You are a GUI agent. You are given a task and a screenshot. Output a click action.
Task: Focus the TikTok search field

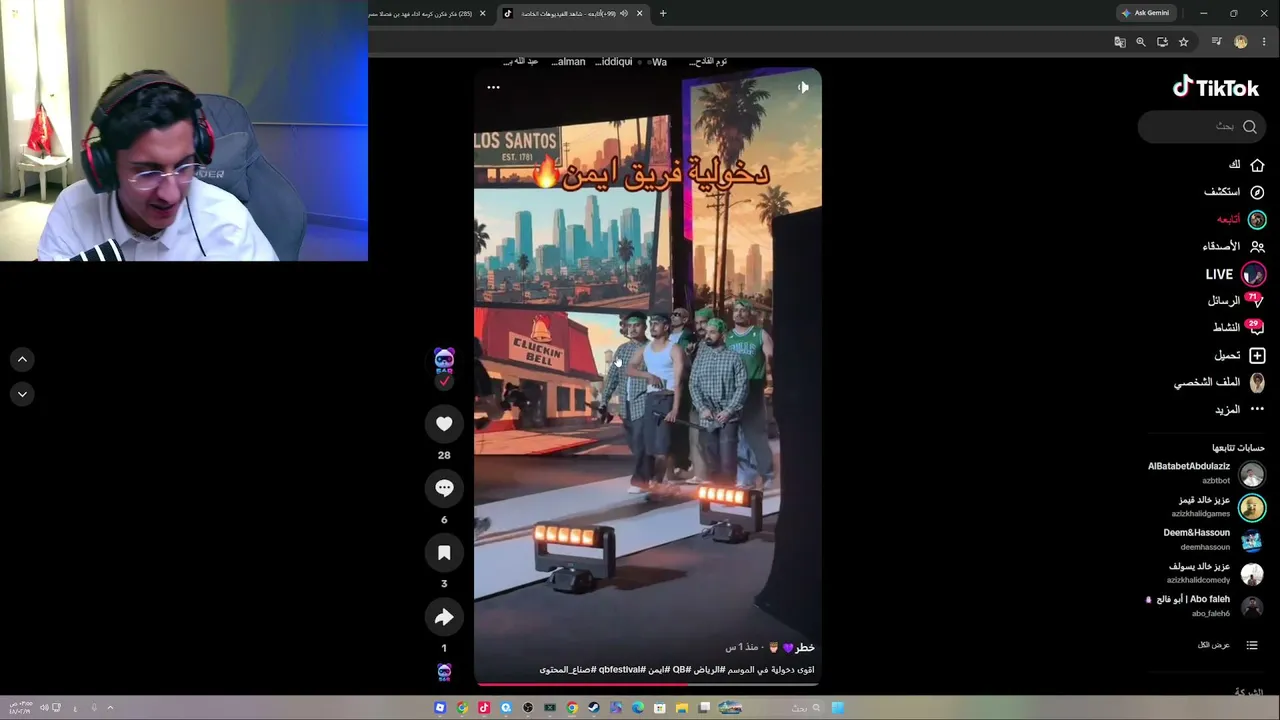(1201, 127)
